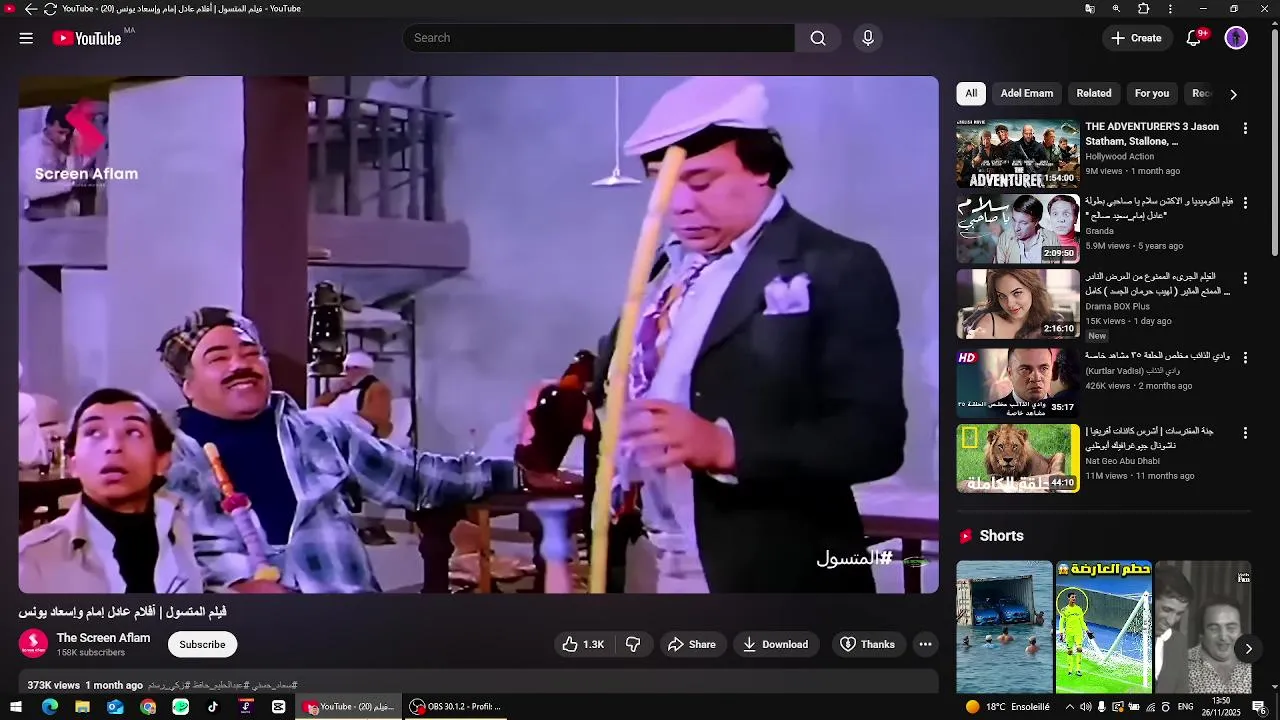
Task: Open The Screen Aflam channel name link
Action: coord(103,638)
